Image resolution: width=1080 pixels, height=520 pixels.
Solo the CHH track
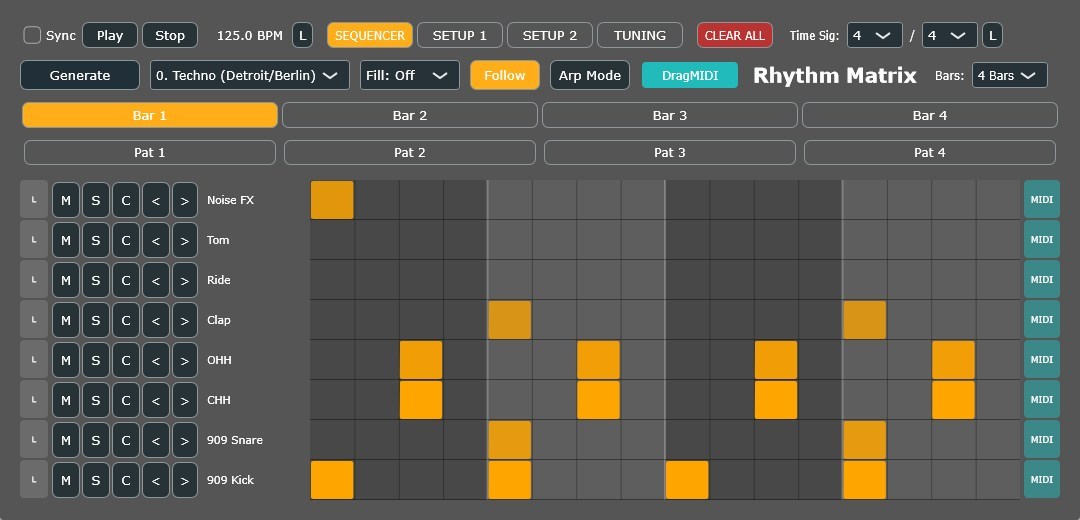coord(96,400)
